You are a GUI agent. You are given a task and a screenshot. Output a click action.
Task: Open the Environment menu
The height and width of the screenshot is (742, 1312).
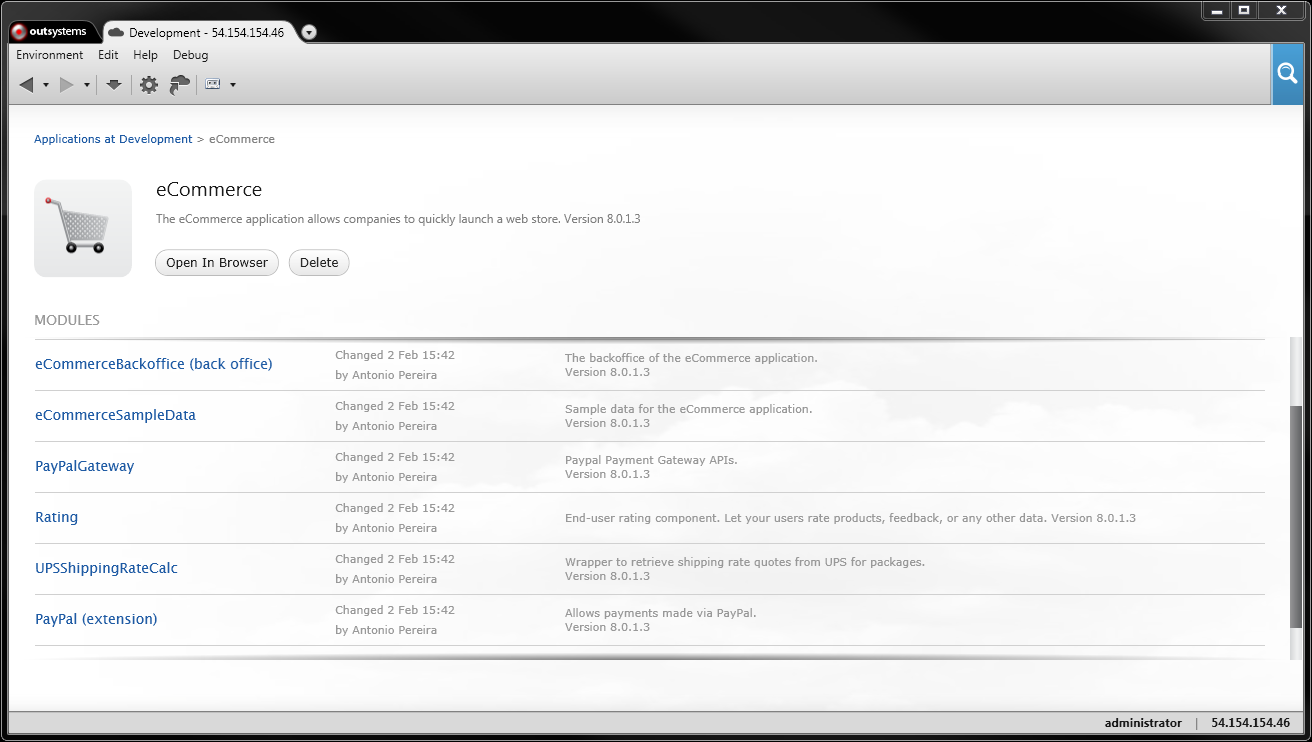pyautogui.click(x=50, y=55)
